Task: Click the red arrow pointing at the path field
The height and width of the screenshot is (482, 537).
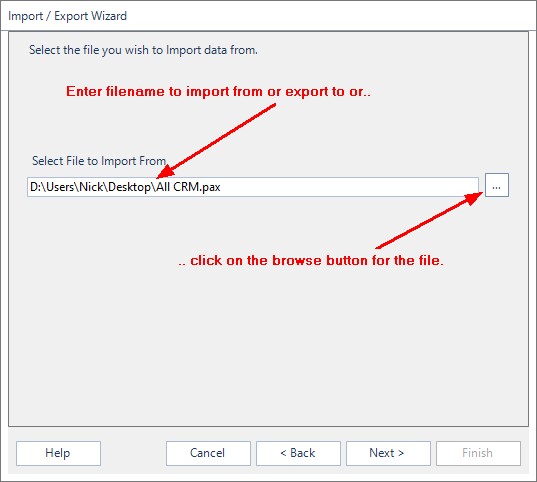Action: 216,141
